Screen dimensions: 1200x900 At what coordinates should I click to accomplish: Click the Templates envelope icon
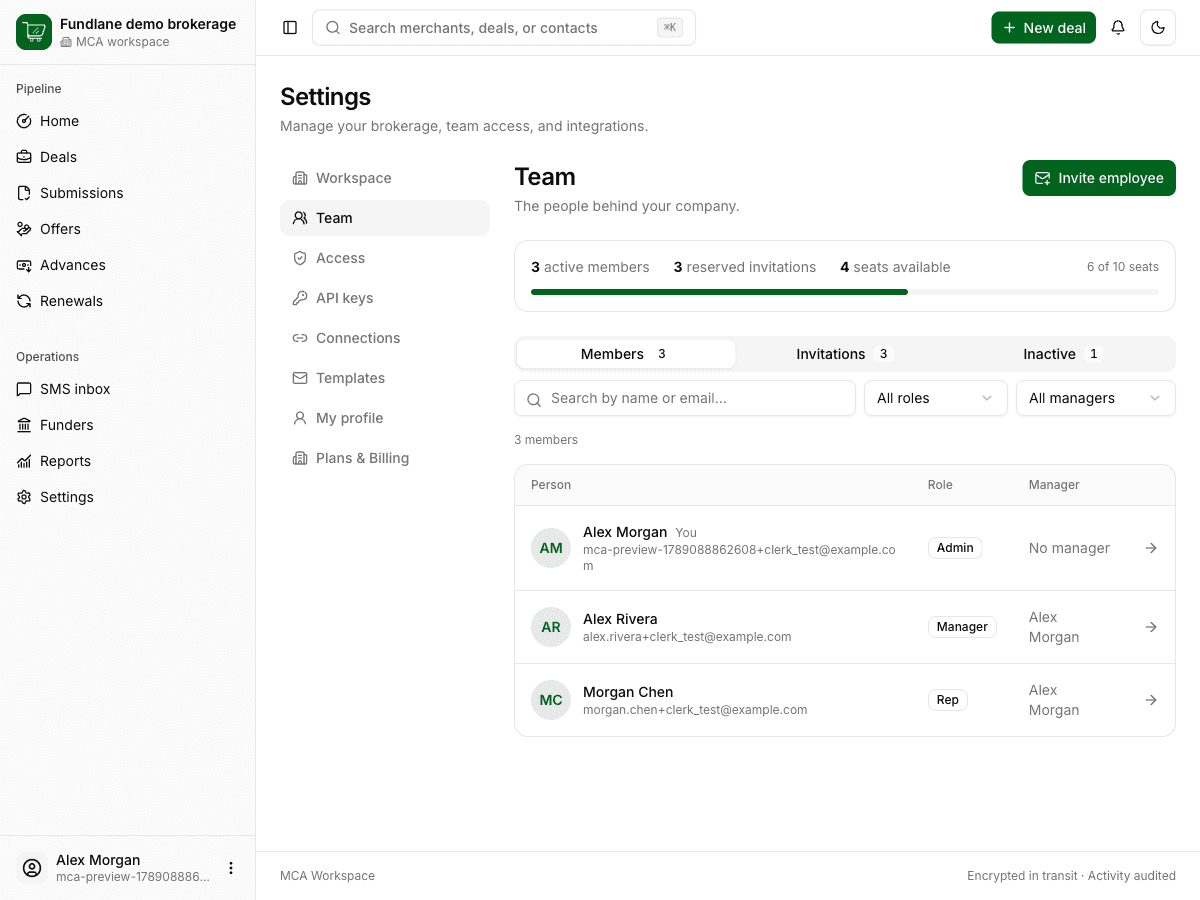point(300,378)
